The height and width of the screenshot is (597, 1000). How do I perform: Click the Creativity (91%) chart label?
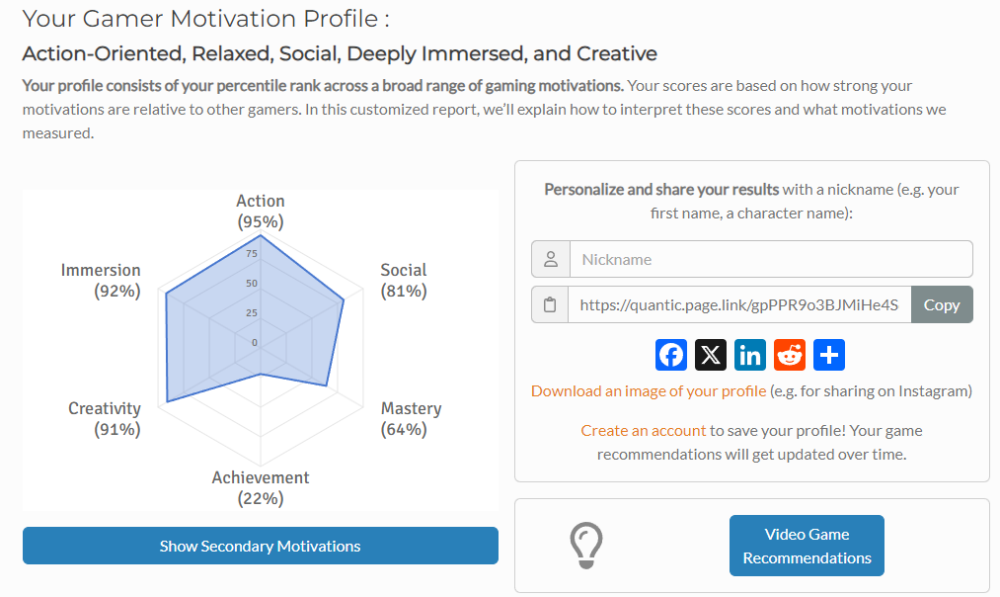tap(105, 418)
